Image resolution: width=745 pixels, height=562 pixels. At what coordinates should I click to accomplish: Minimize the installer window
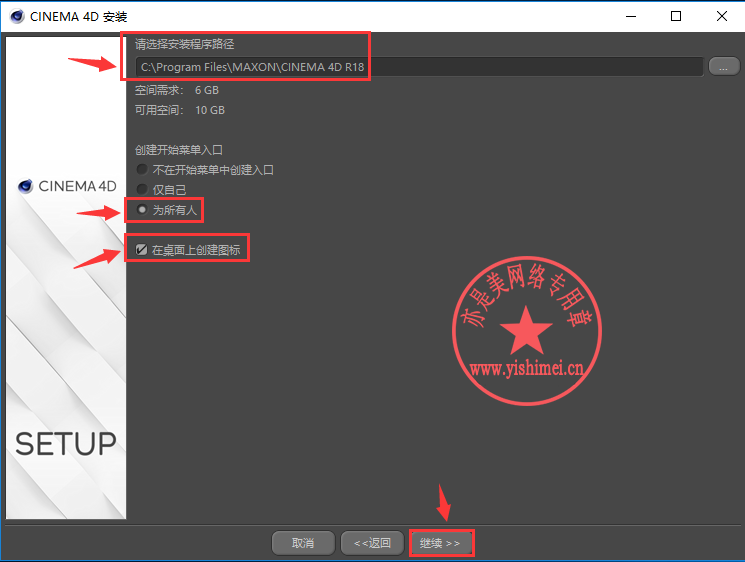click(631, 16)
